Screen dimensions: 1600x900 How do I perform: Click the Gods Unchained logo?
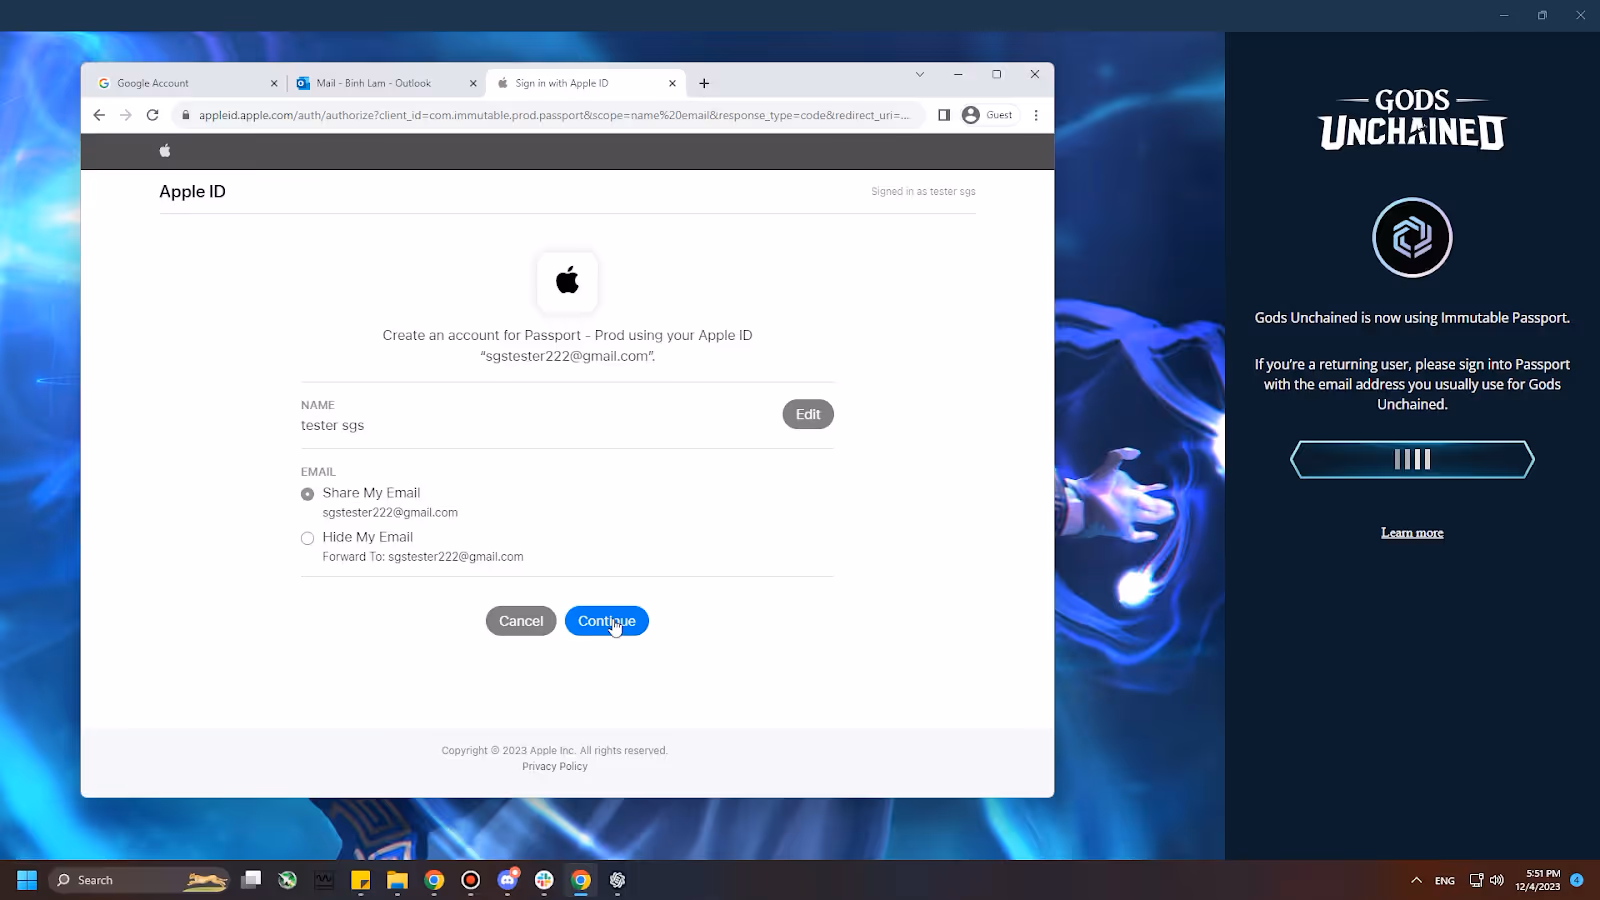click(x=1412, y=119)
